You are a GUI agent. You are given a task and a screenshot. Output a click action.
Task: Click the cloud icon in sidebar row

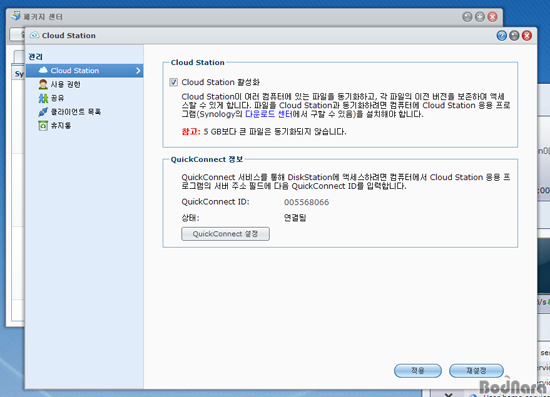[43, 70]
